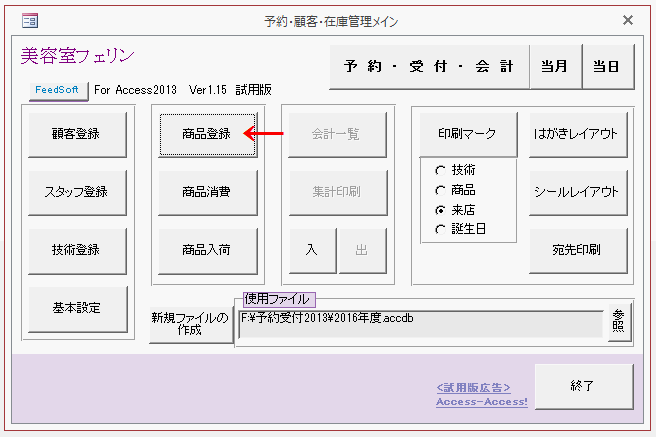
Task: Open the 予約・受付・会計 screen
Action: 429,66
